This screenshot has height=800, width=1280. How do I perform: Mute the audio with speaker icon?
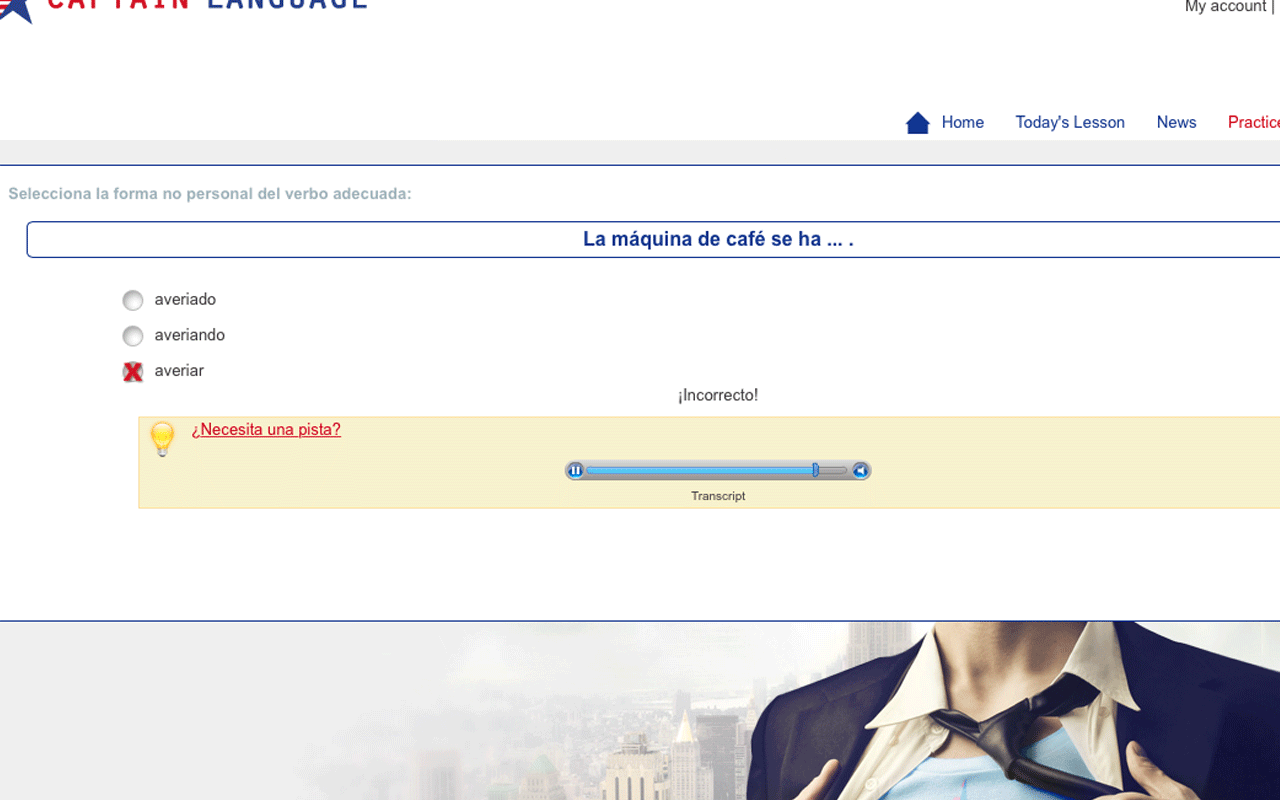point(860,470)
